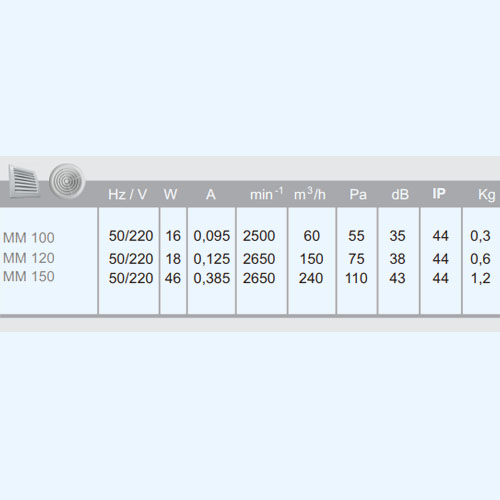Click the 2500 rpm value cell

point(259,236)
